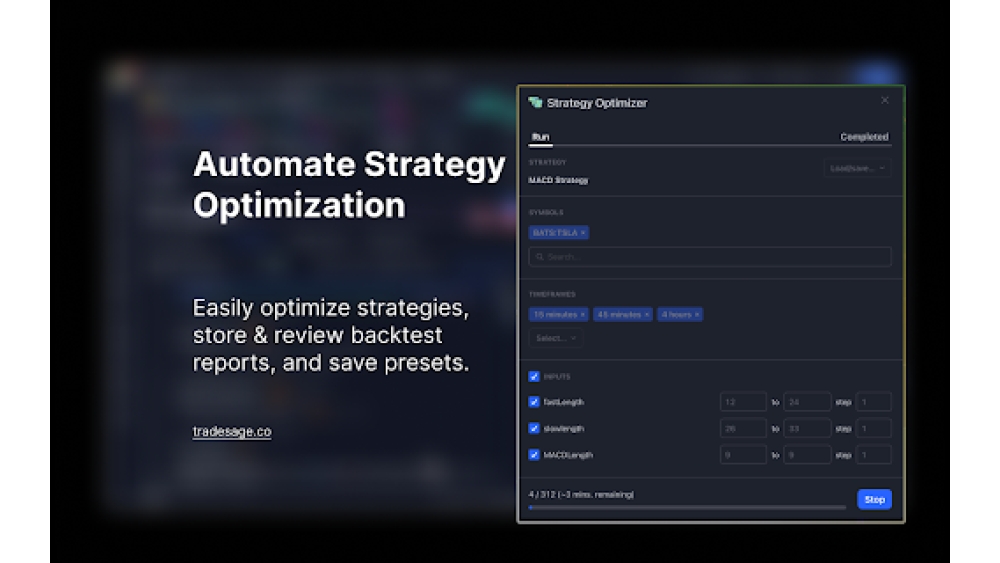
Task: Close the Strategy Optimizer panel
Action: 884,100
